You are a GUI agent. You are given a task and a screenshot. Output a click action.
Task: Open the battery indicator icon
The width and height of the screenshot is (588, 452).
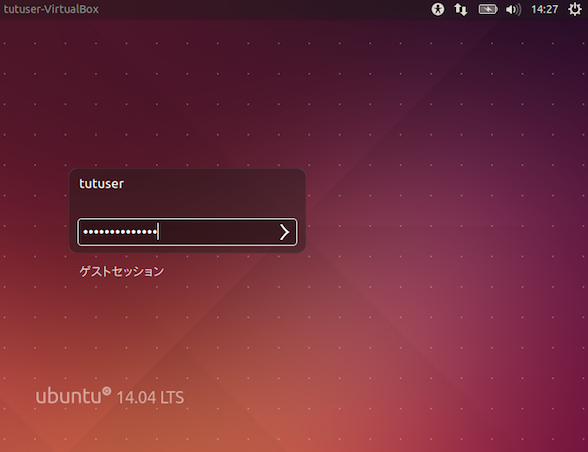pos(488,9)
